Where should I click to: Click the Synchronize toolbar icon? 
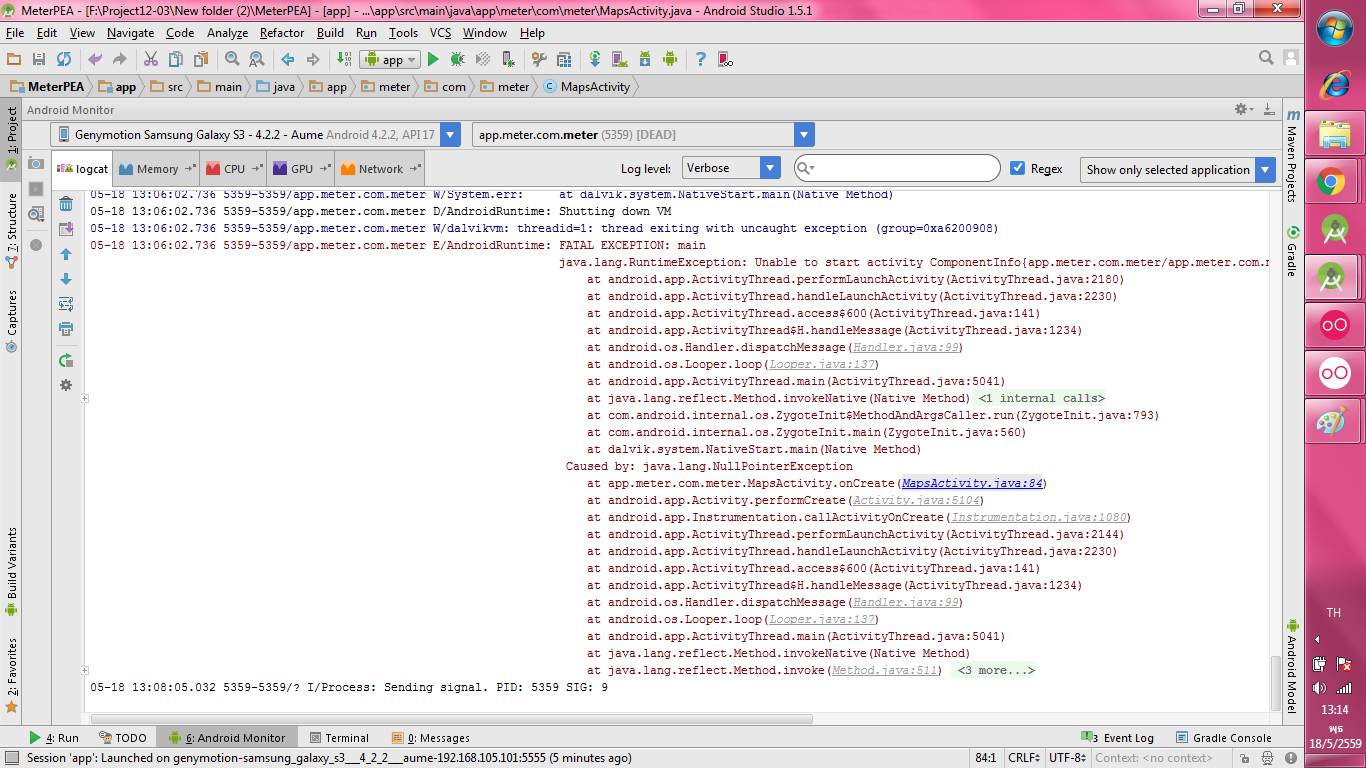64,60
